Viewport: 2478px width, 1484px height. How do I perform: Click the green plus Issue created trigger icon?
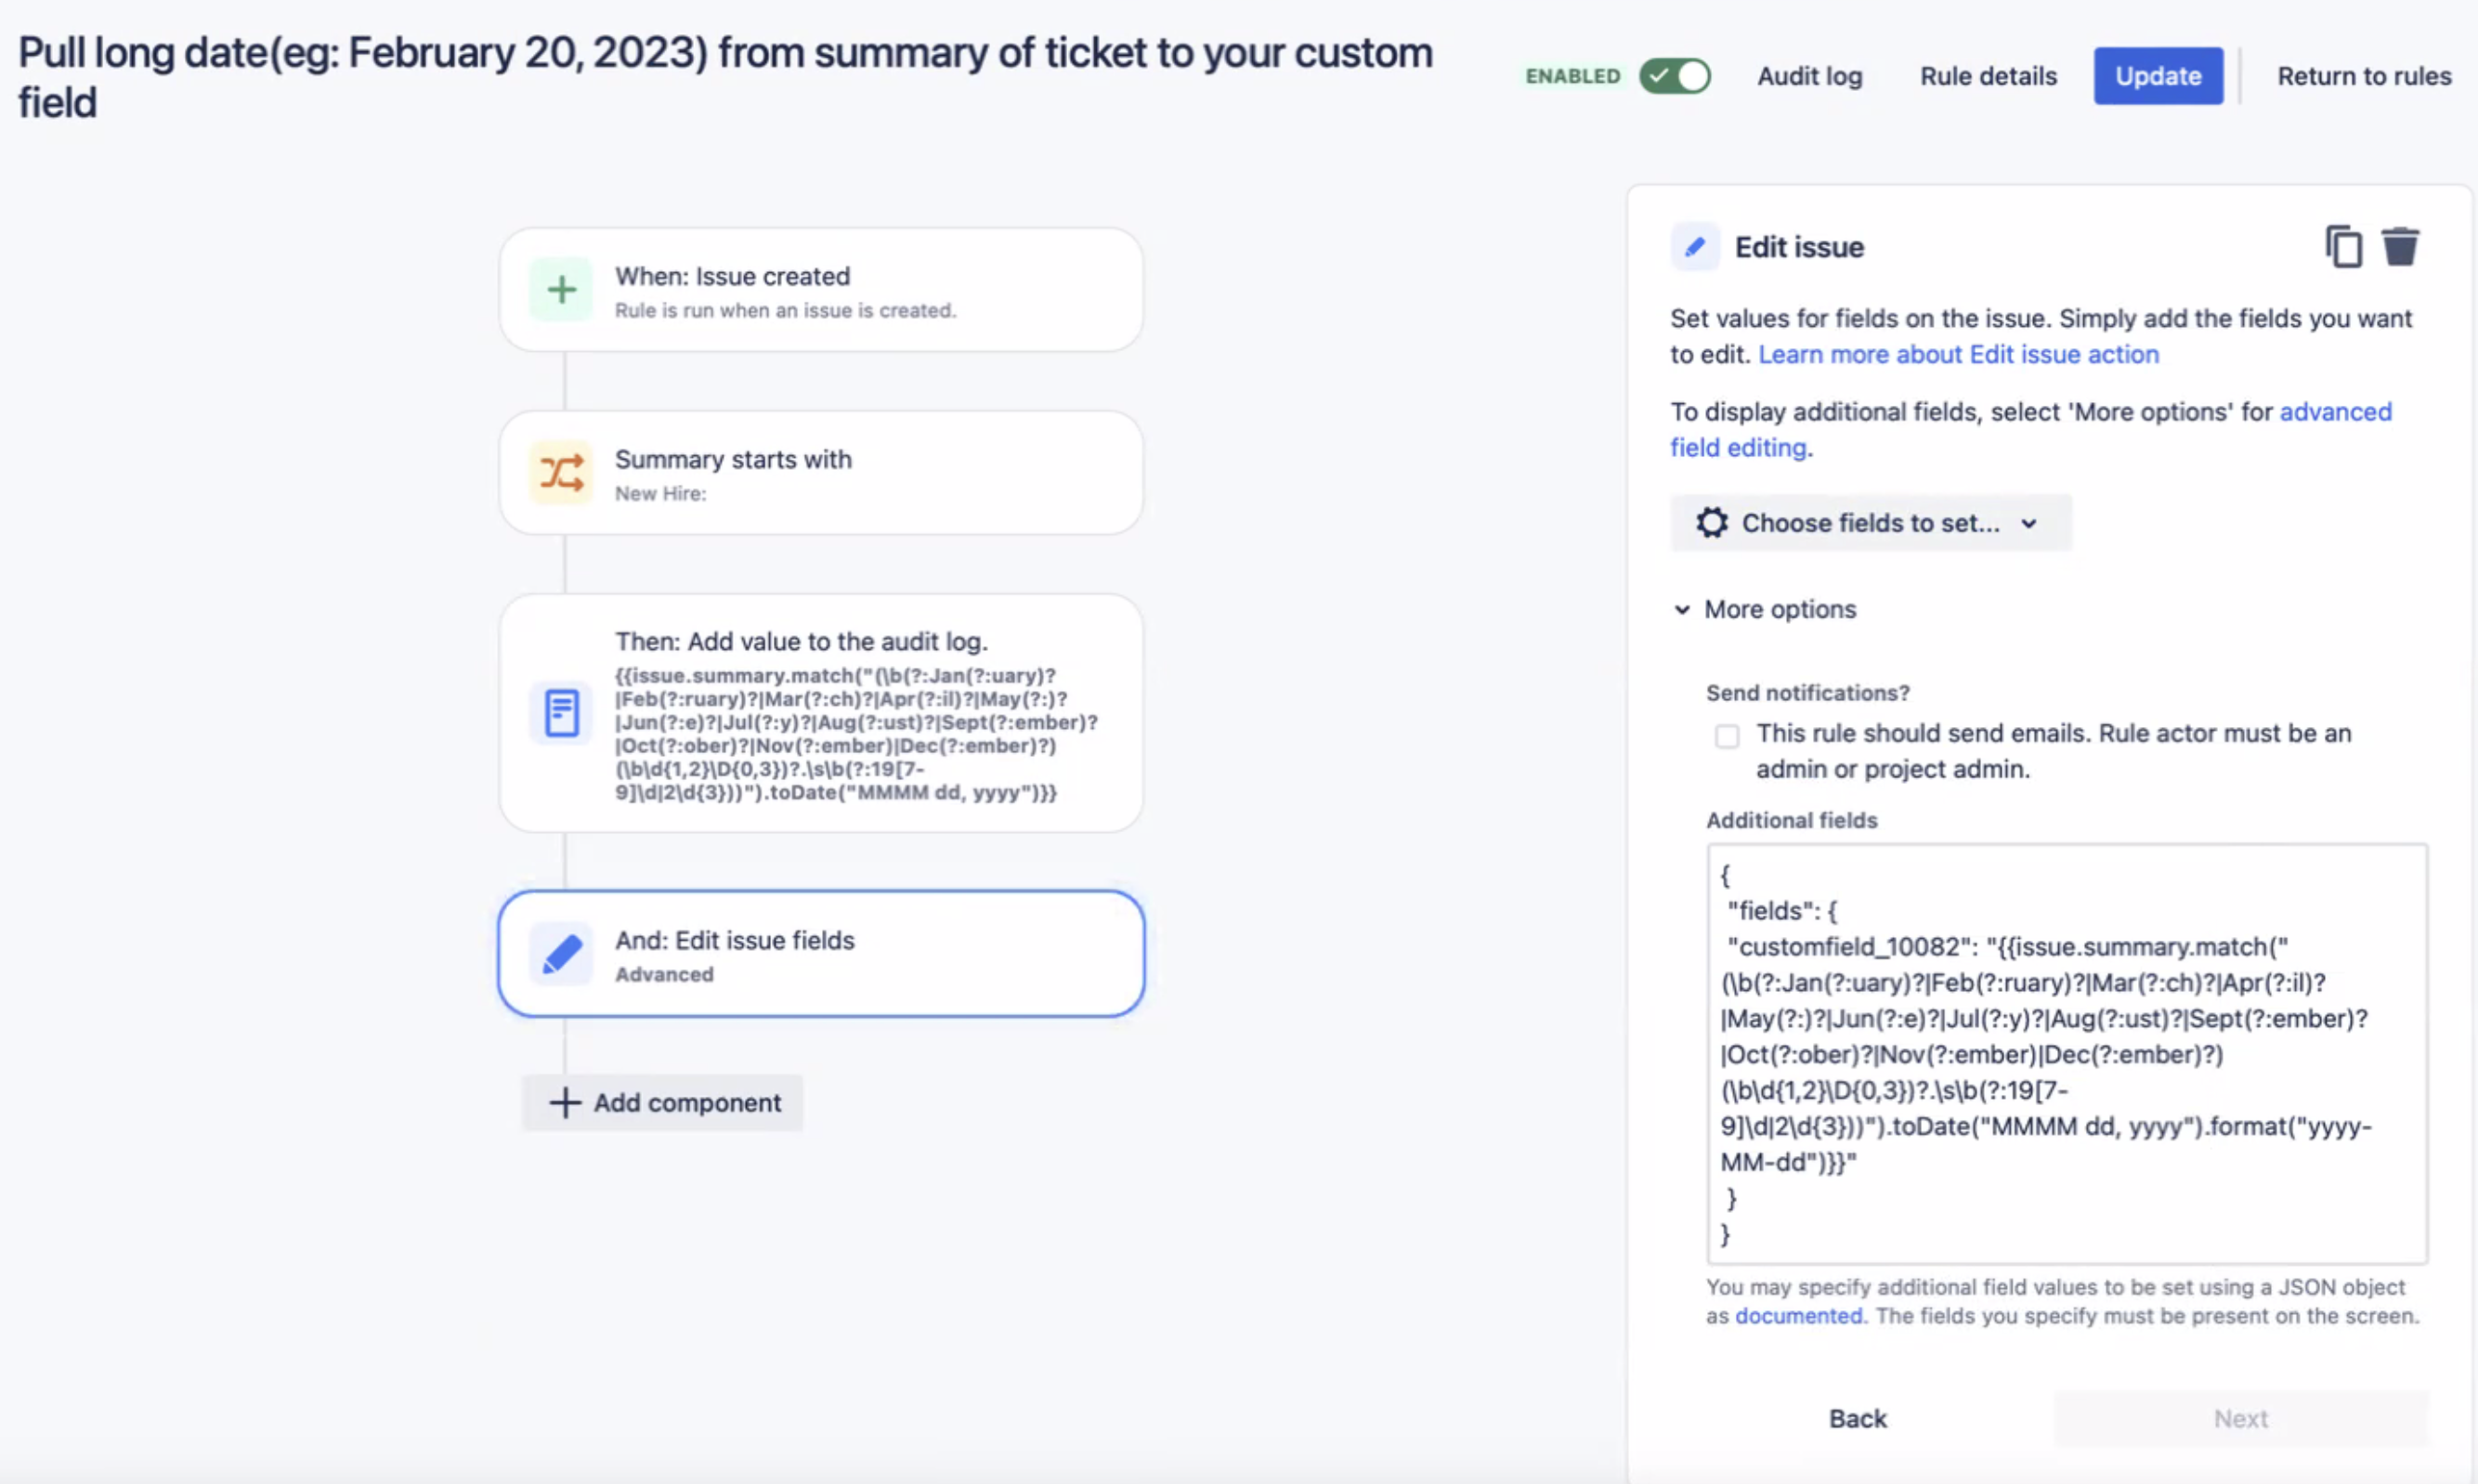[x=561, y=290]
